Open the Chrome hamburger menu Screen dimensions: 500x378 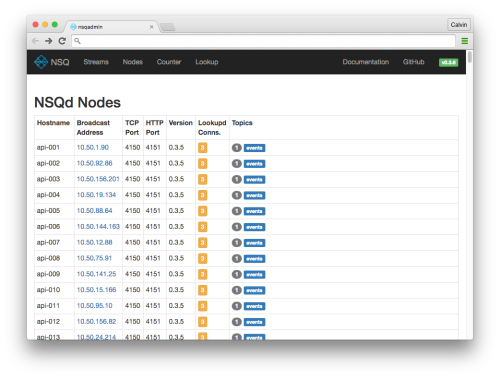tap(464, 41)
